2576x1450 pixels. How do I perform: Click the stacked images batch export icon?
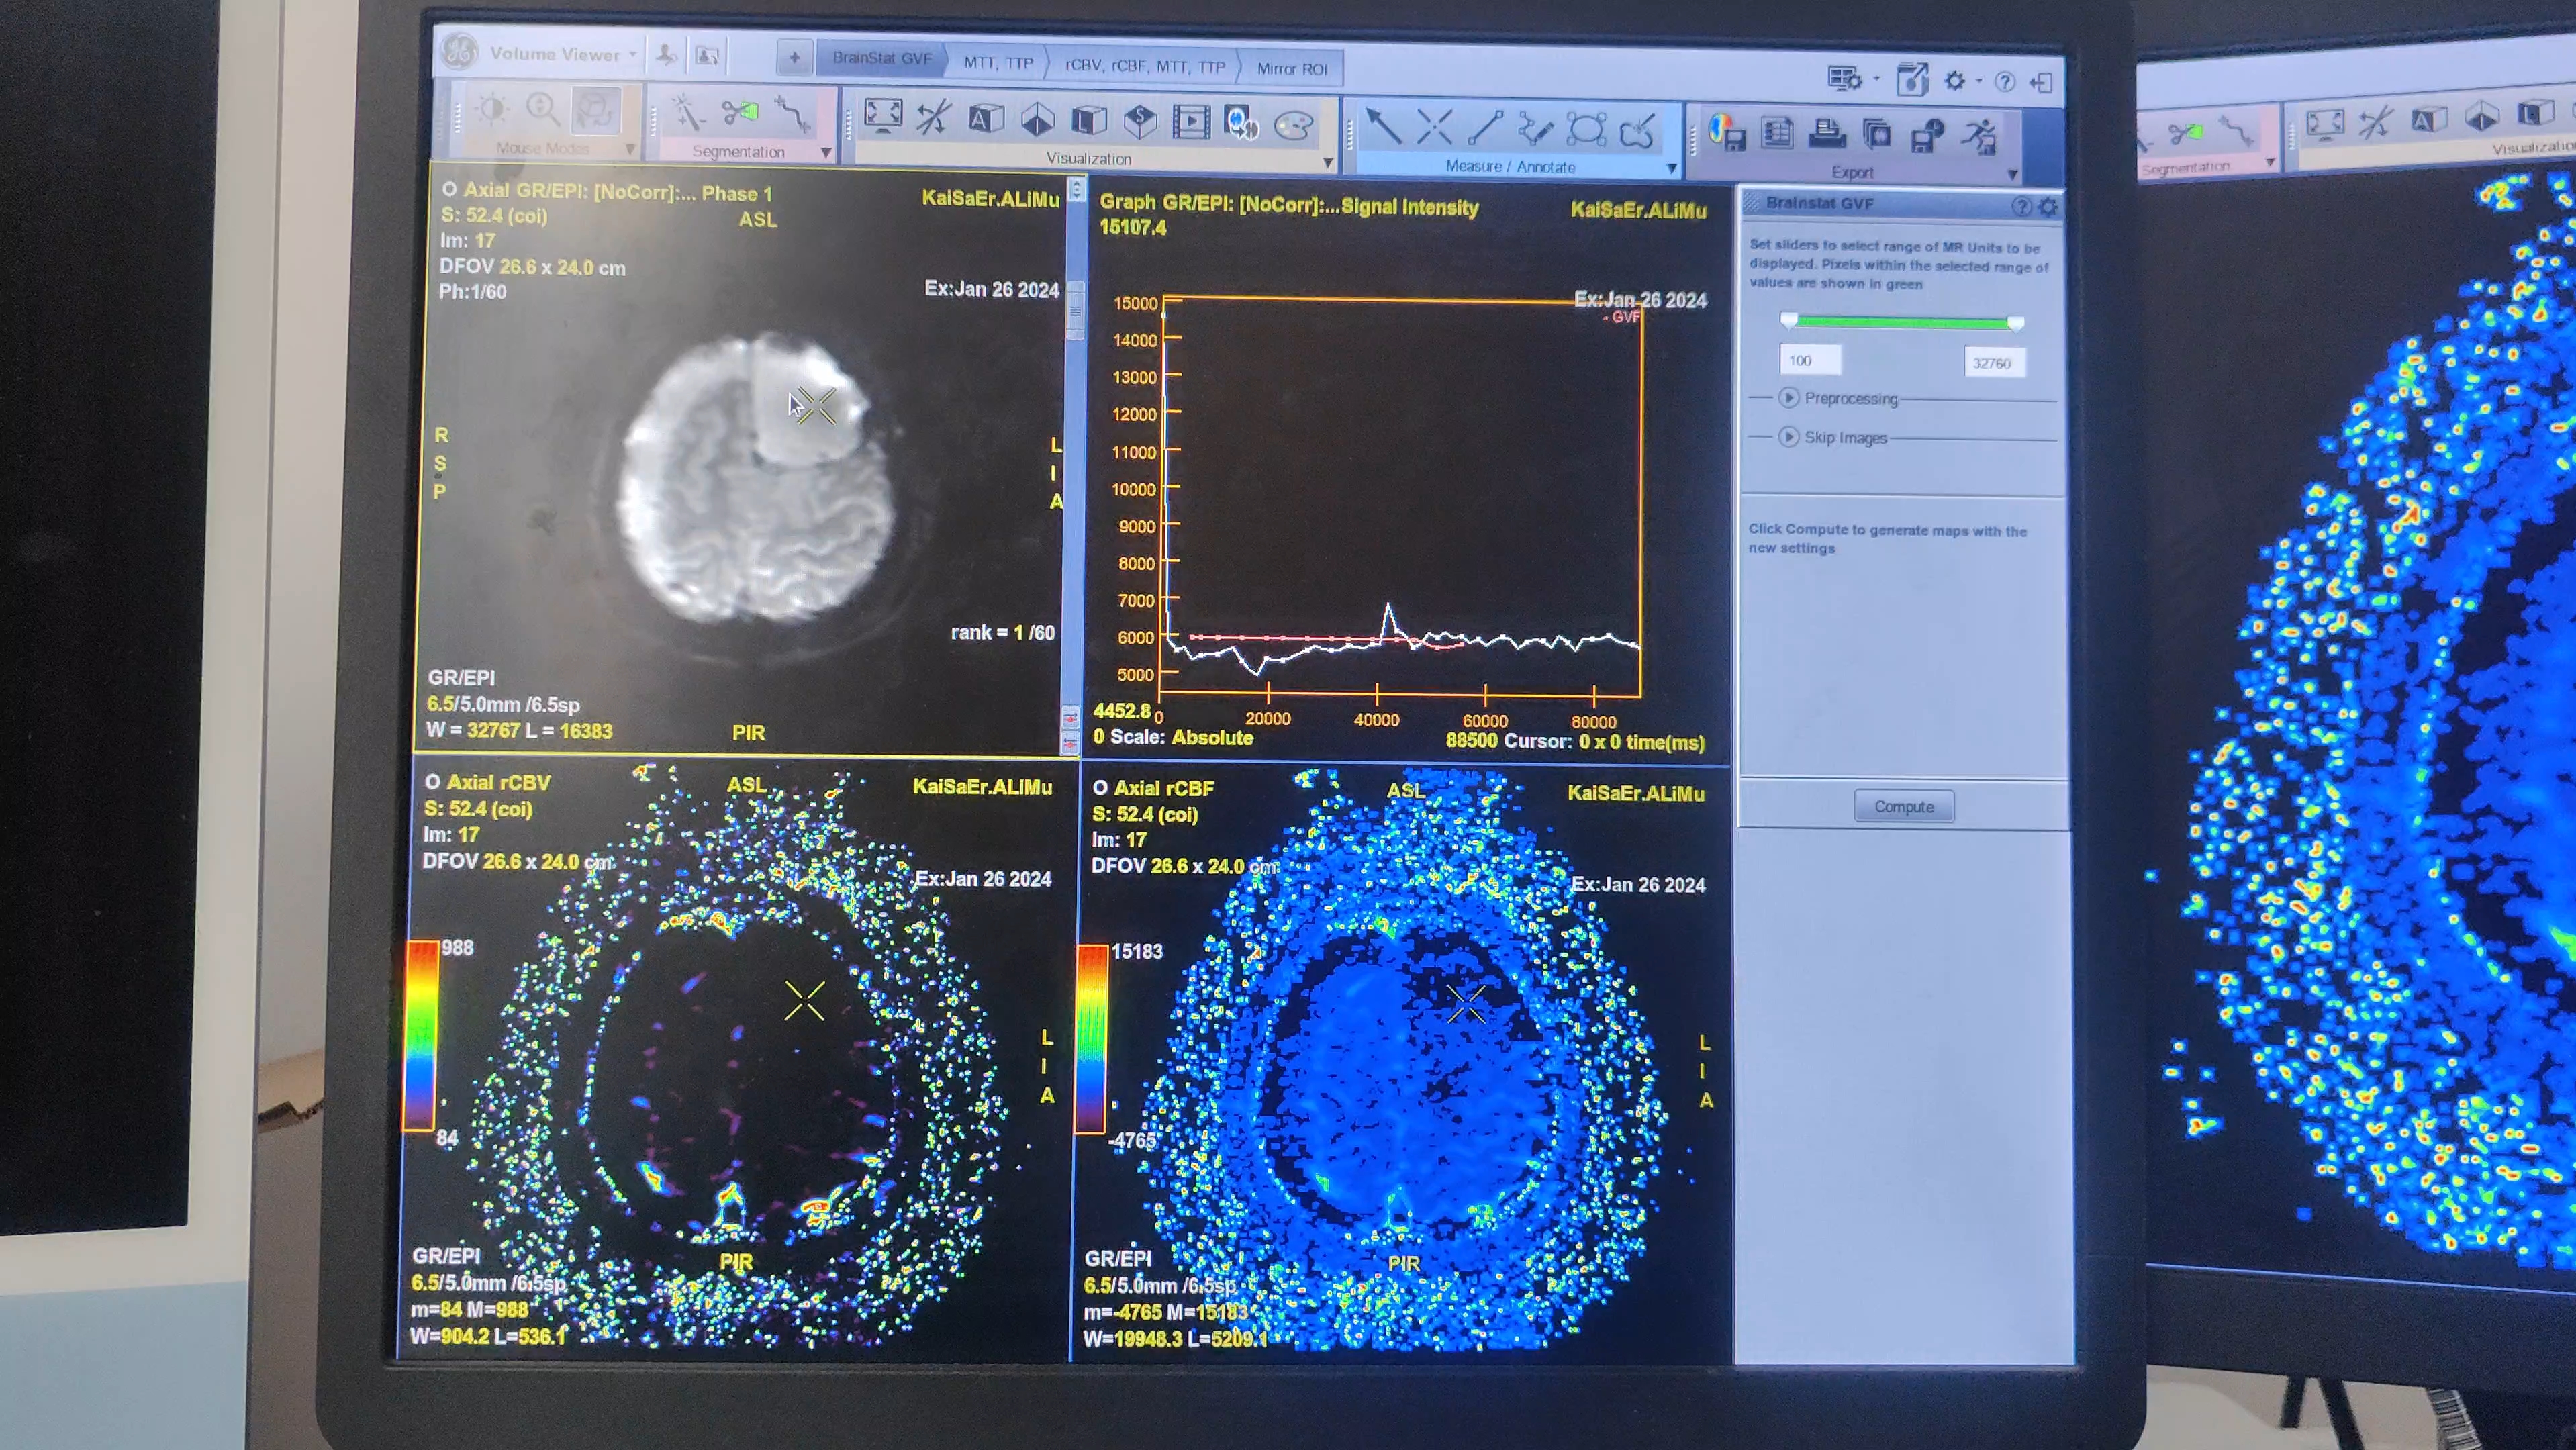coord(1877,134)
